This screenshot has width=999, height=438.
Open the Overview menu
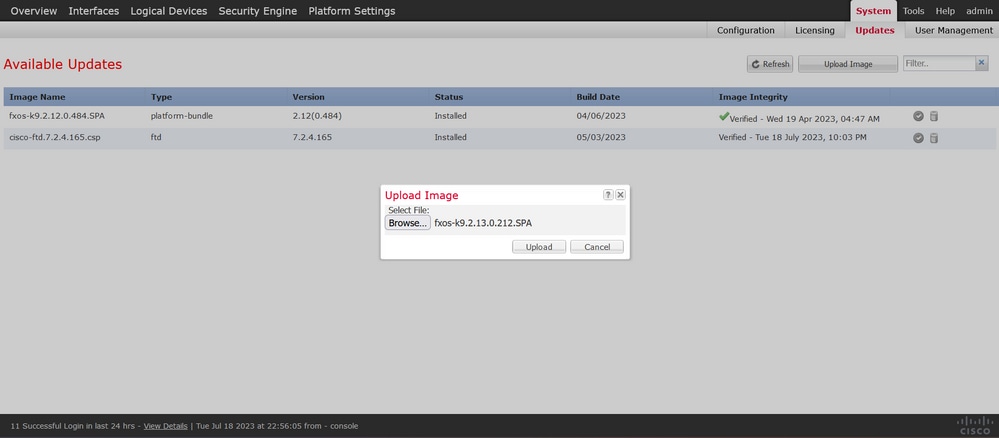coord(34,11)
